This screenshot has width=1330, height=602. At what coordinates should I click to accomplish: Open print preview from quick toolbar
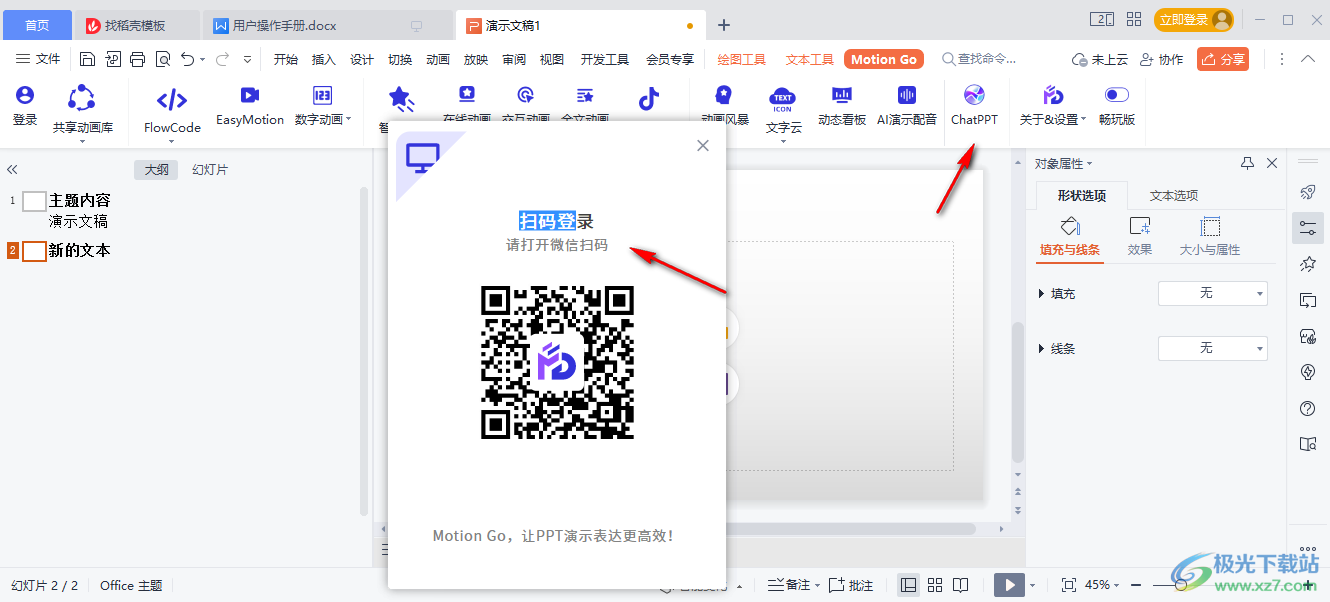[162, 59]
